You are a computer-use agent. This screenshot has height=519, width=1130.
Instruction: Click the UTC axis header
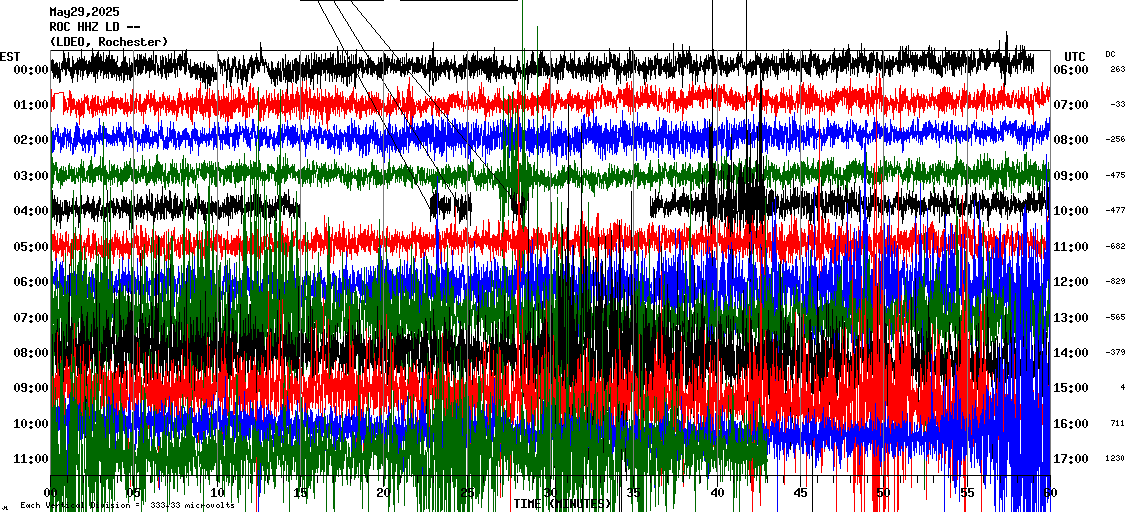[1075, 56]
